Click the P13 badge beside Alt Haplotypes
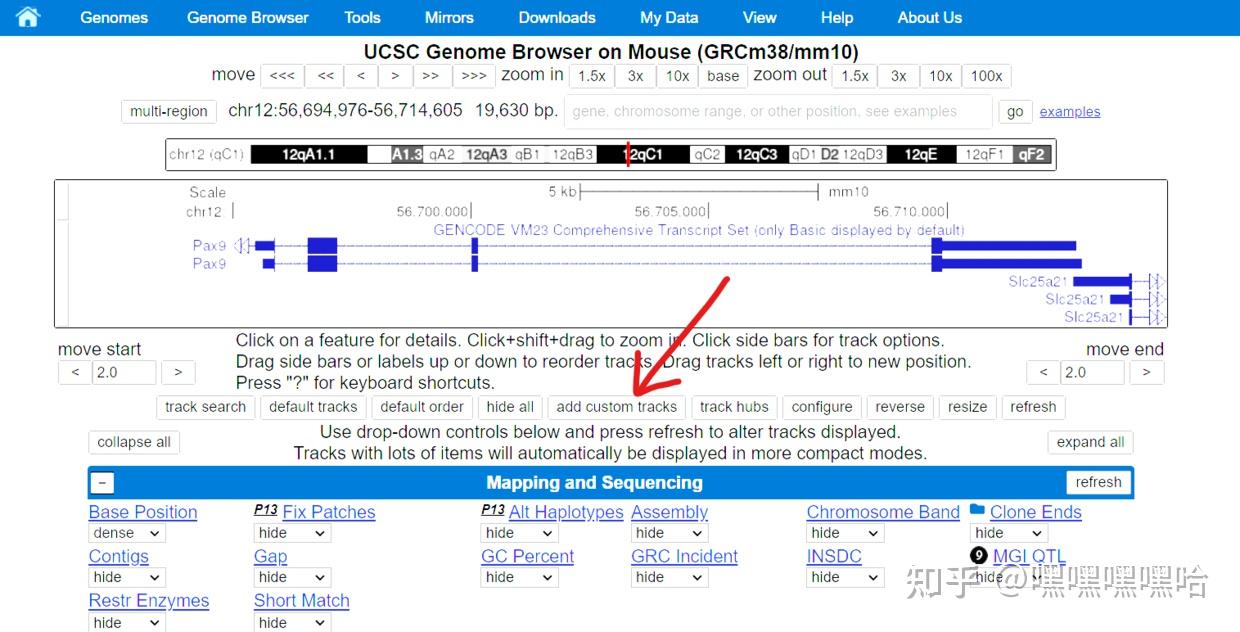 point(493,511)
